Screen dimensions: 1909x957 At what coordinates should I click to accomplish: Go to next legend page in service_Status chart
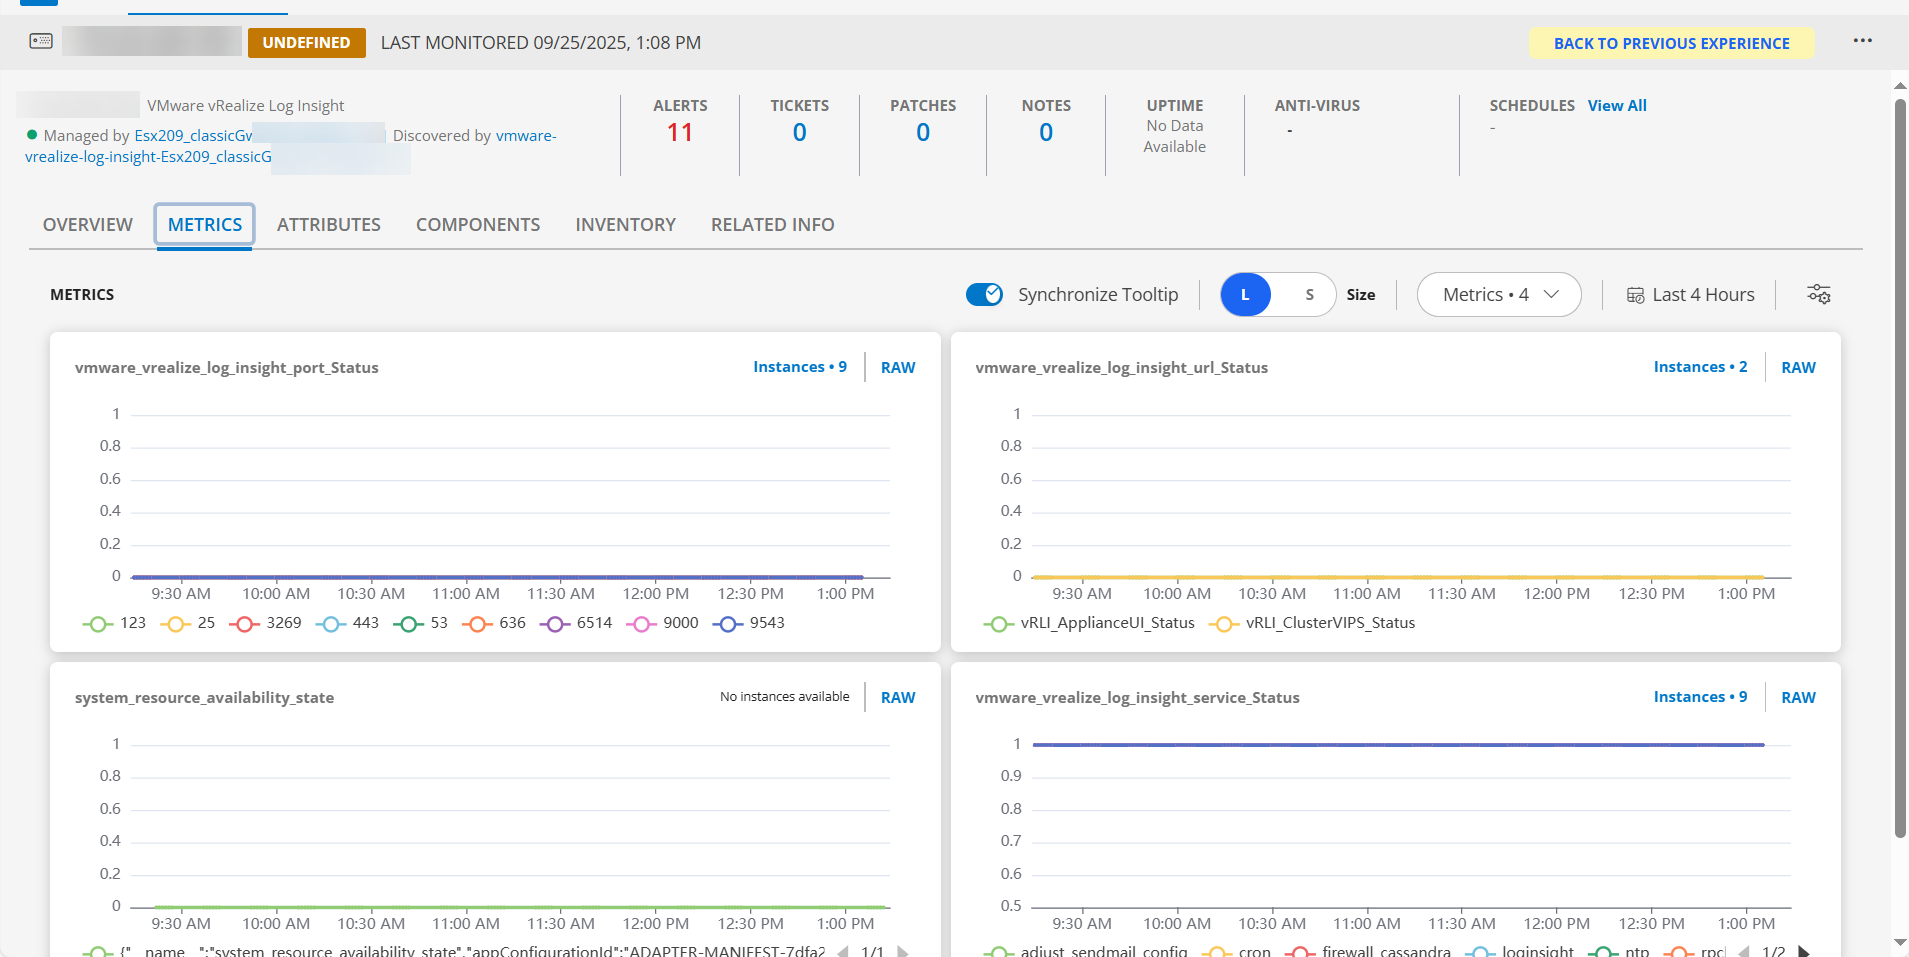1804,951
